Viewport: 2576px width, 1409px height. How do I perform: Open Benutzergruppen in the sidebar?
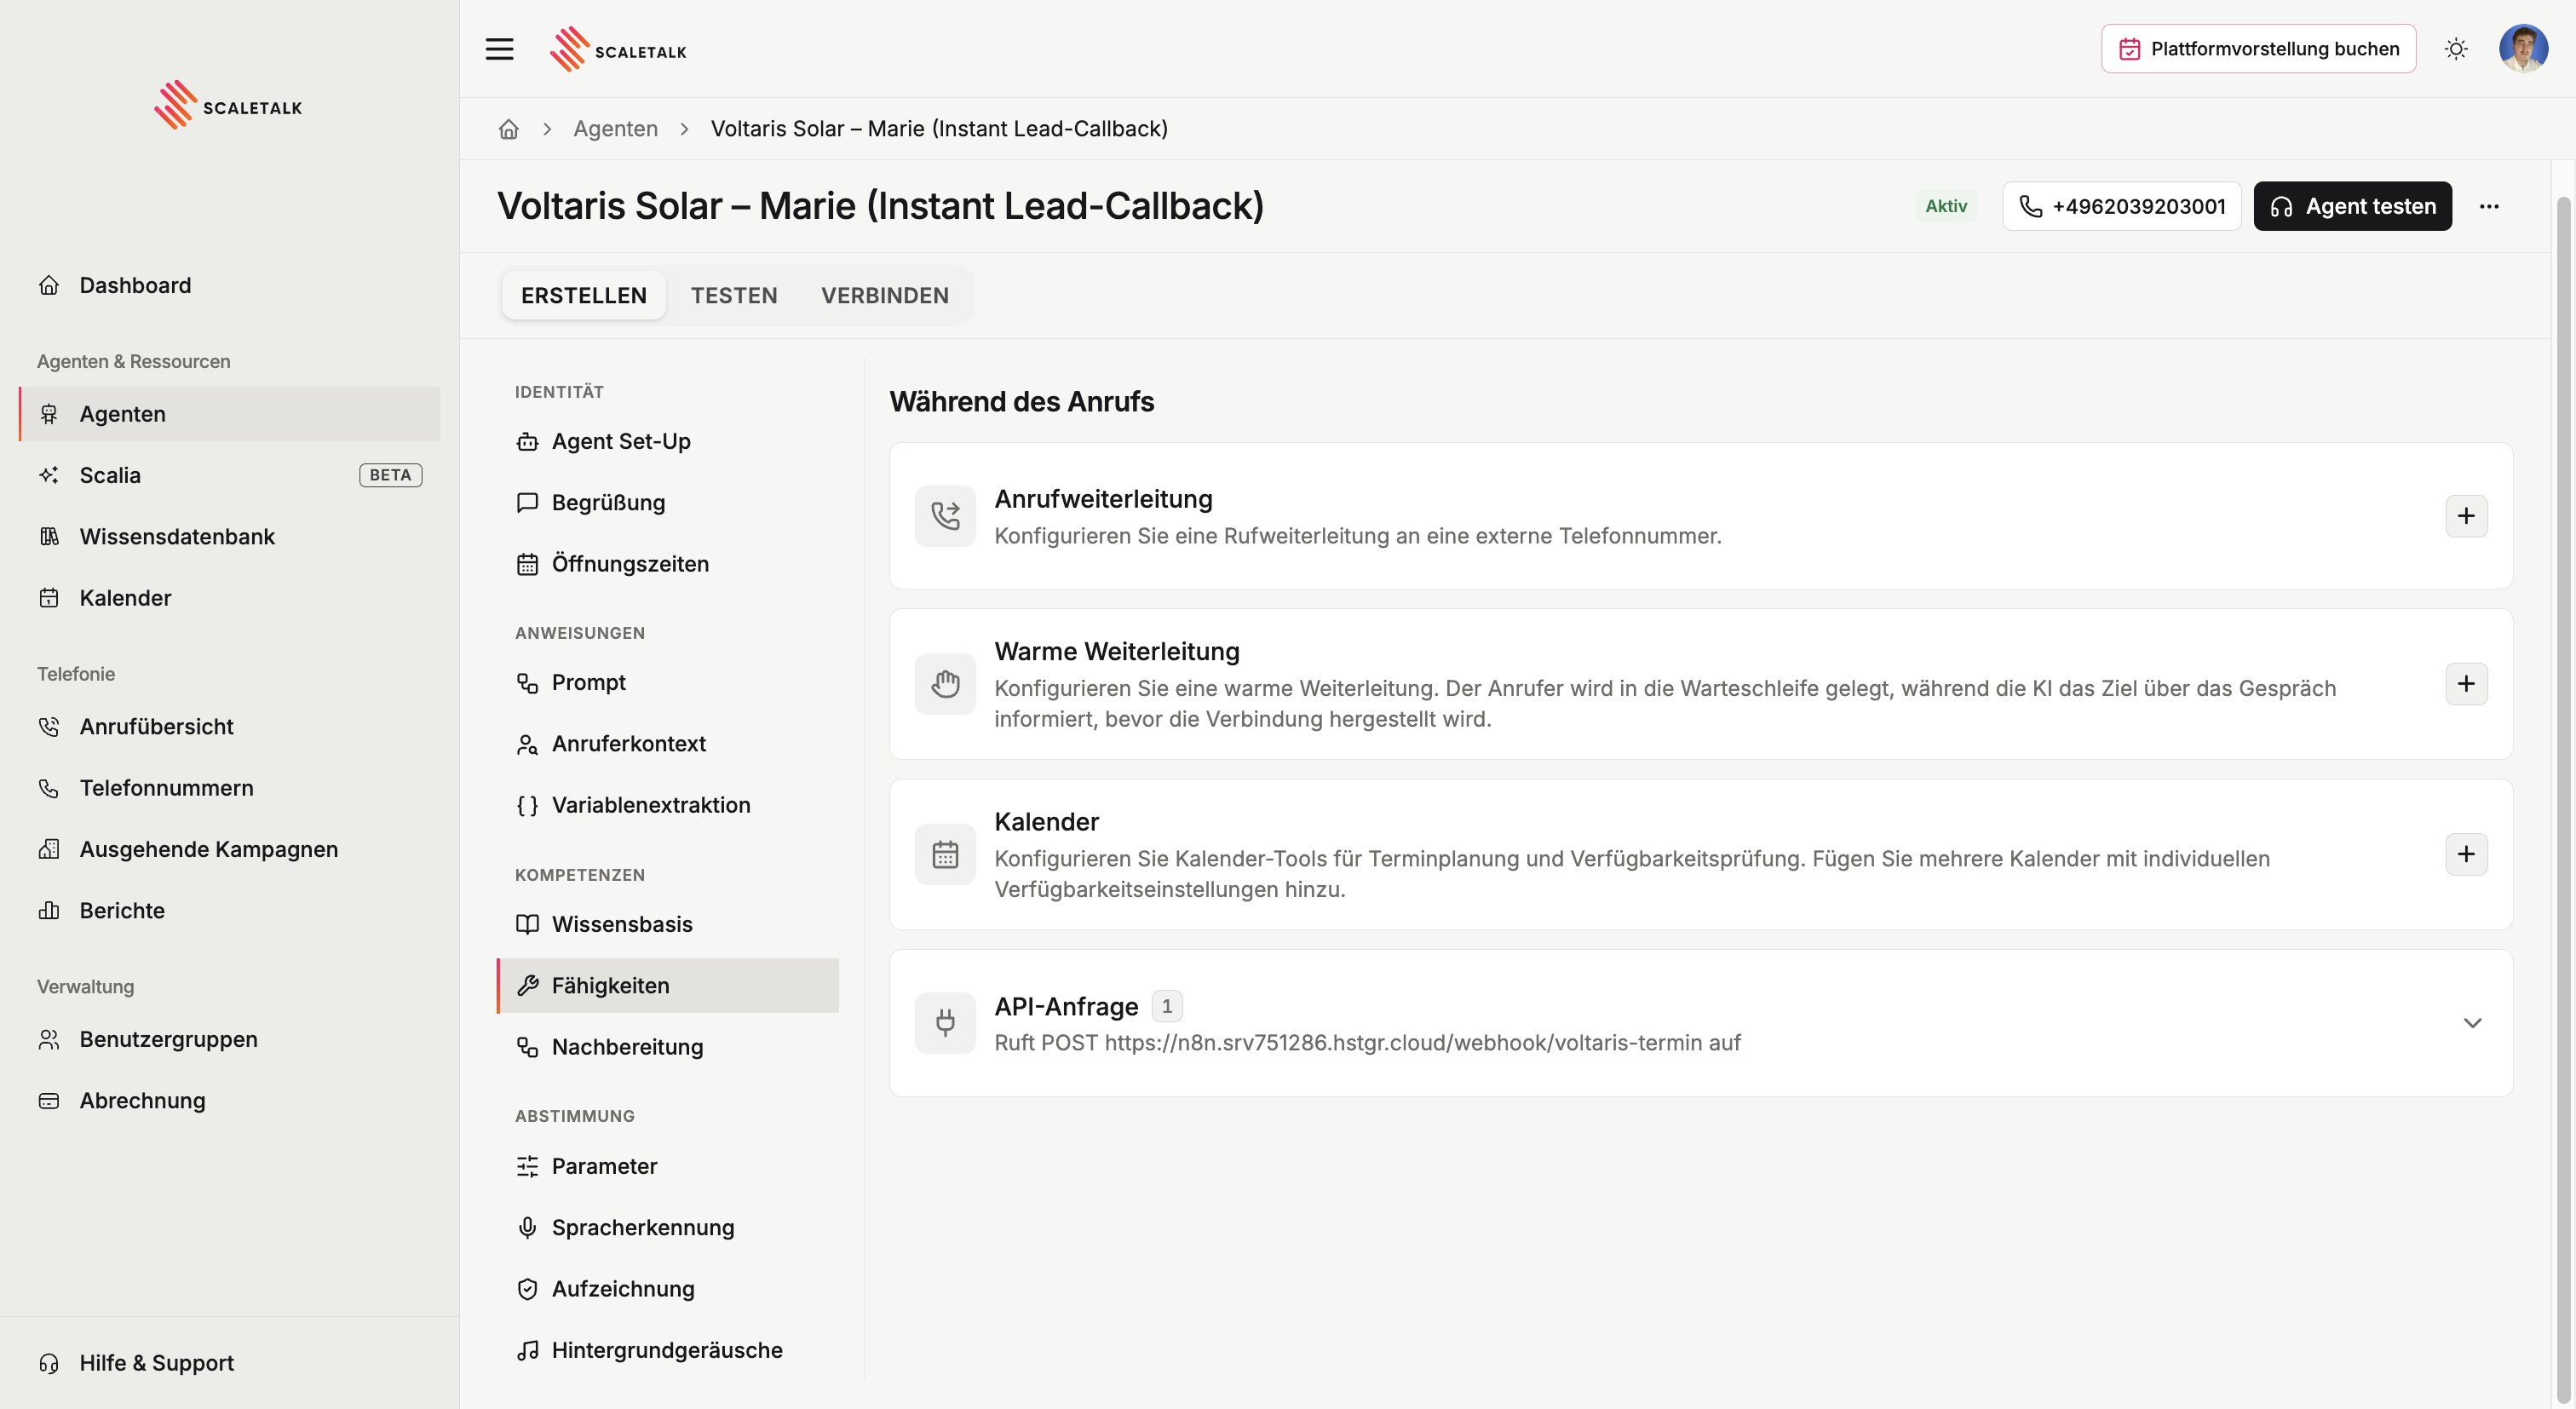point(229,1039)
